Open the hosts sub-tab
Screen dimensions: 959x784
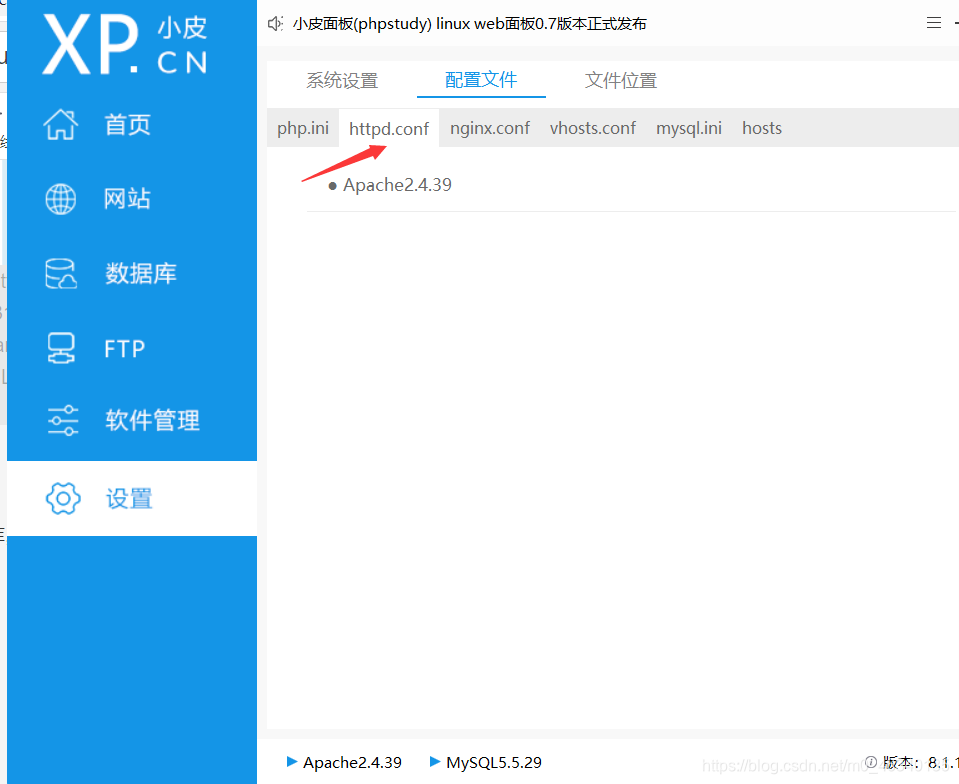(x=762, y=128)
